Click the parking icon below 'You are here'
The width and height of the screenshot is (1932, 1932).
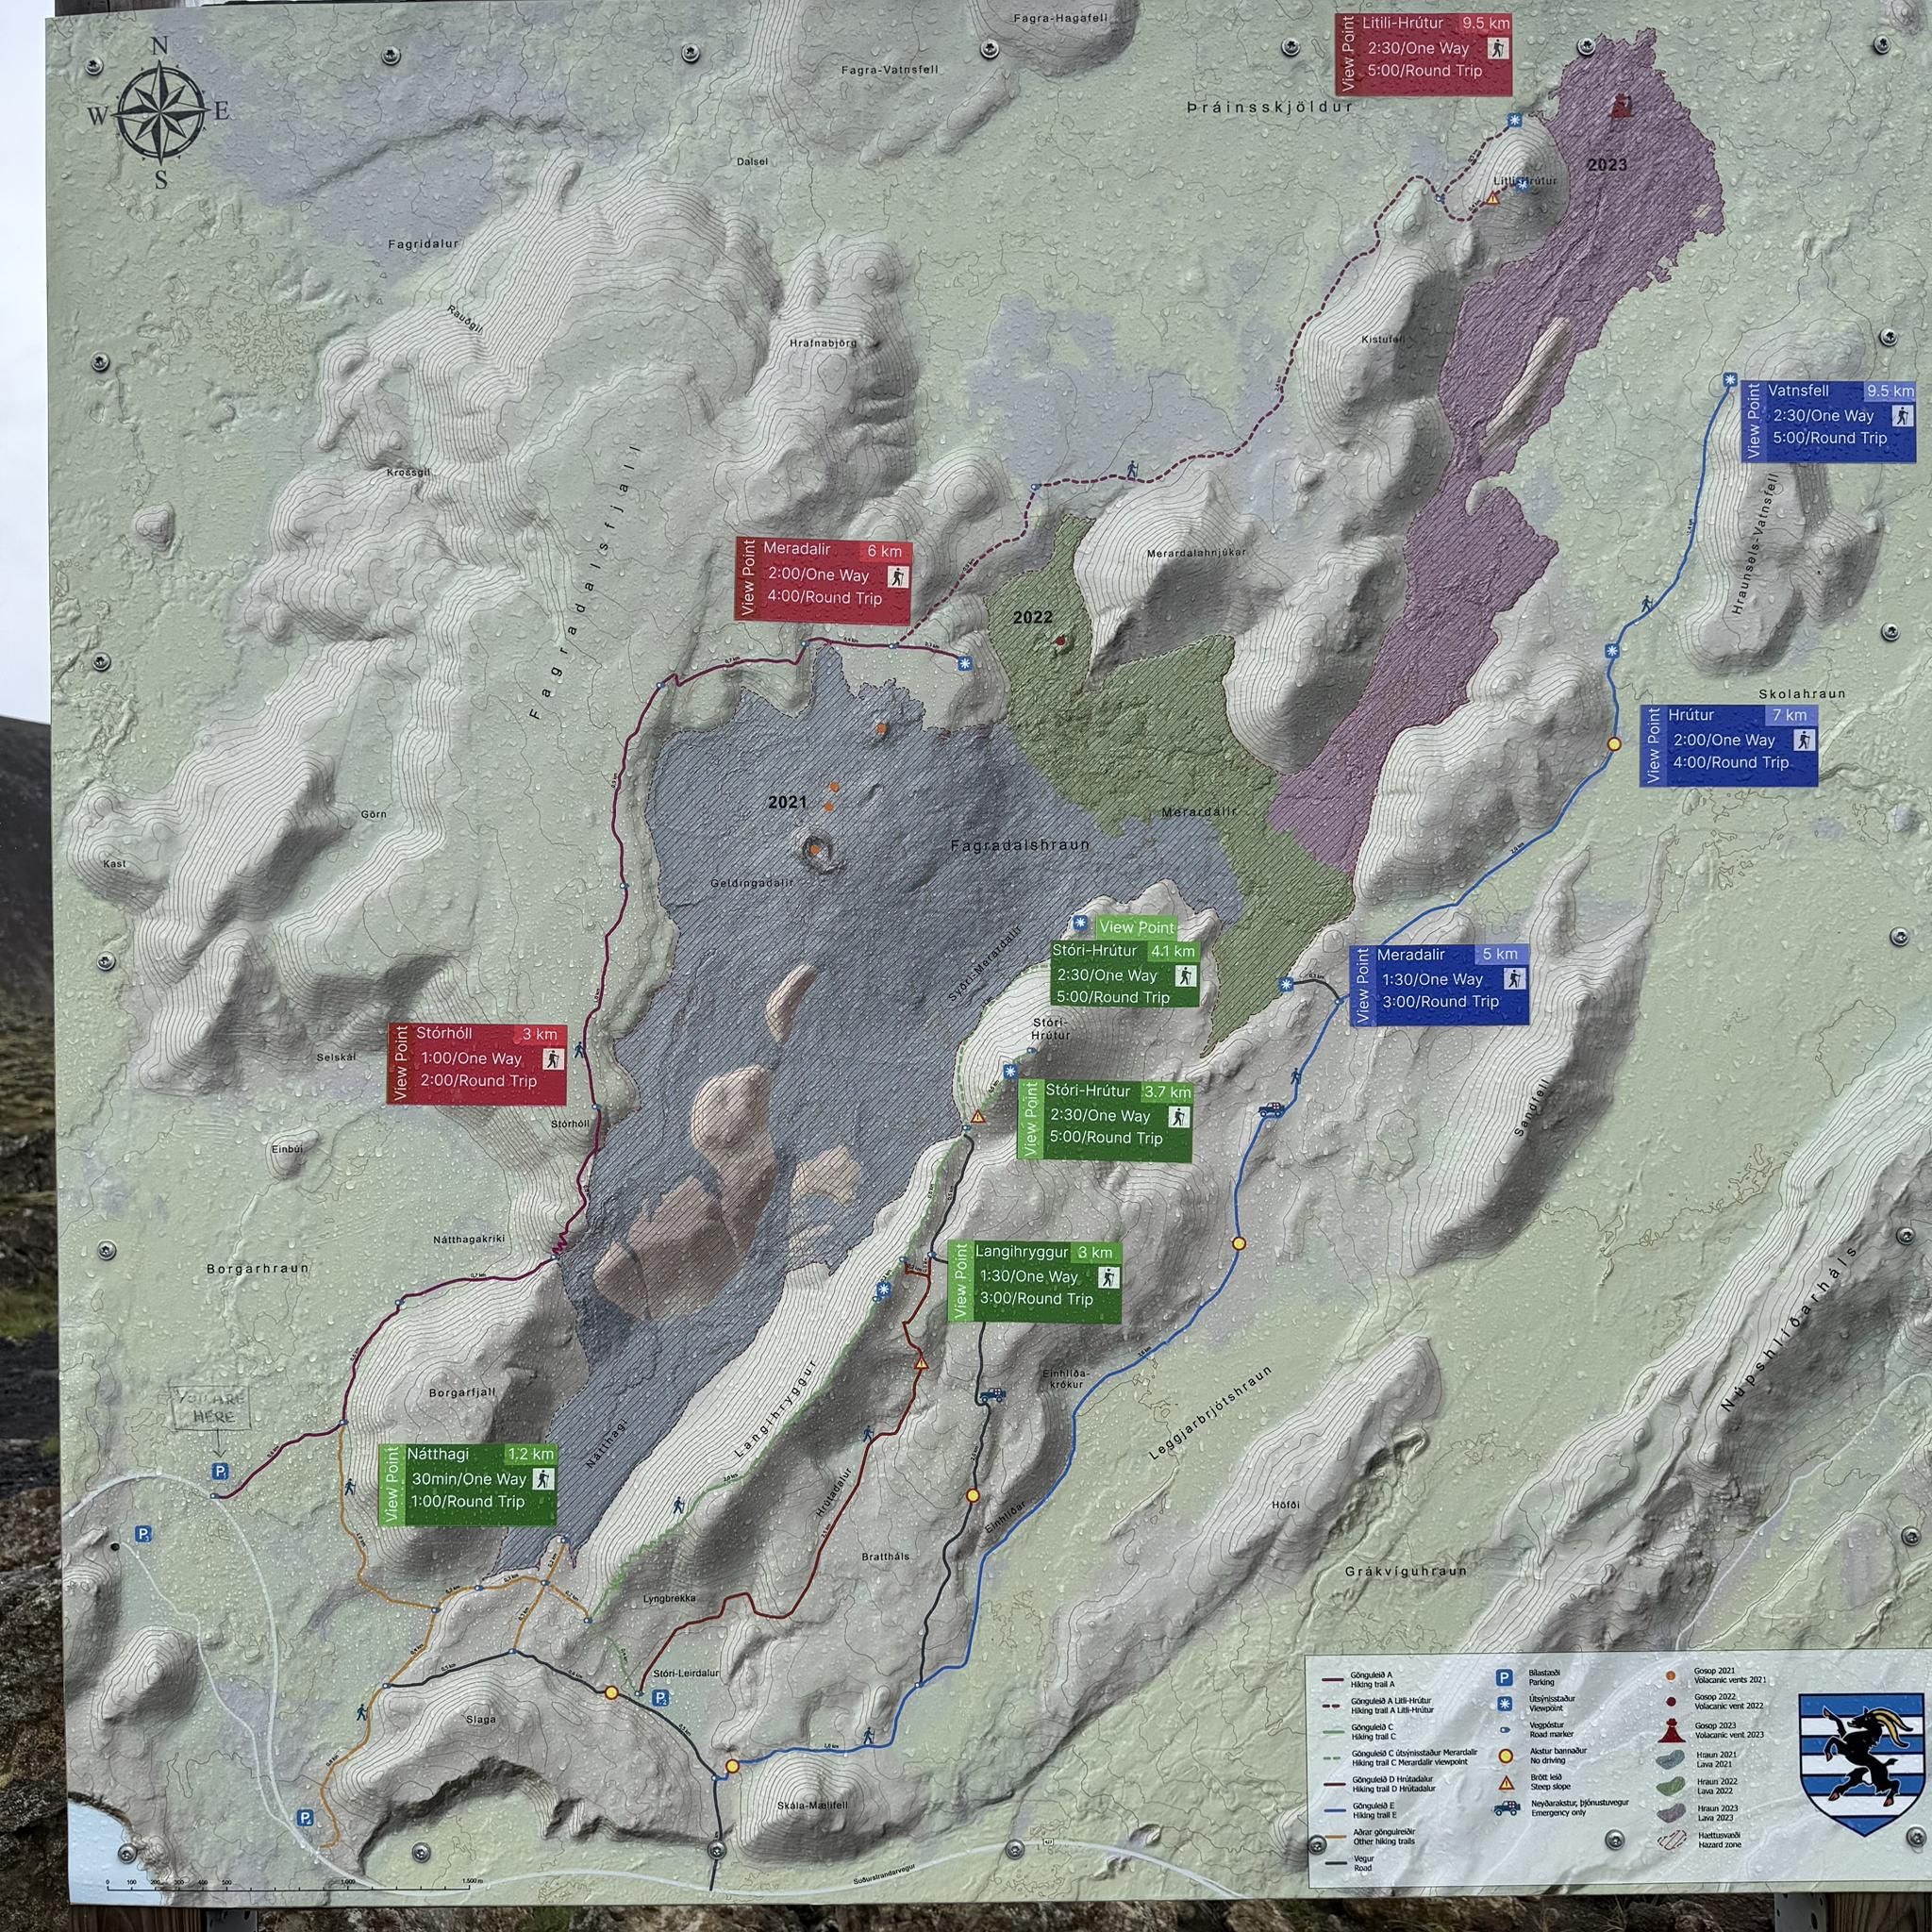point(219,1471)
